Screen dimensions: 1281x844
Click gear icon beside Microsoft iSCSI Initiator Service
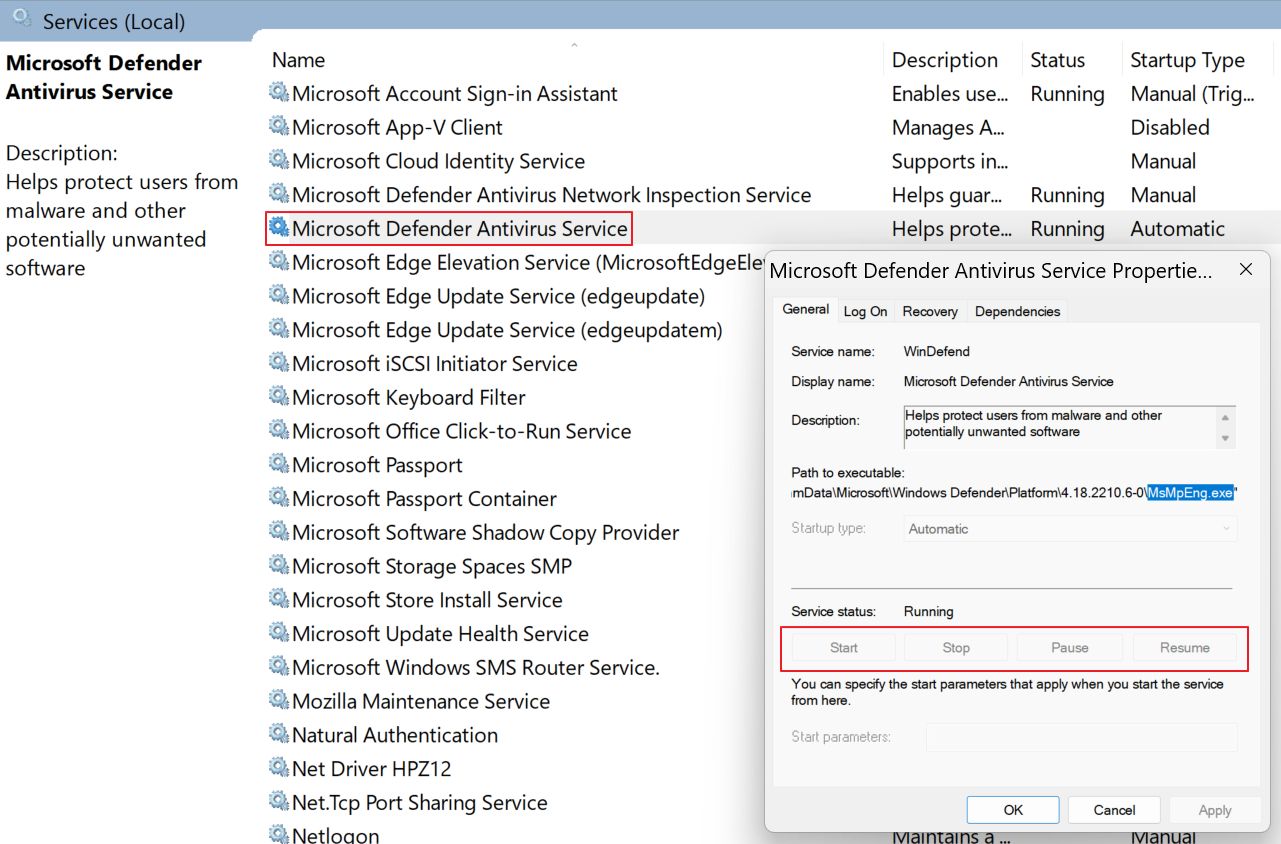(279, 363)
